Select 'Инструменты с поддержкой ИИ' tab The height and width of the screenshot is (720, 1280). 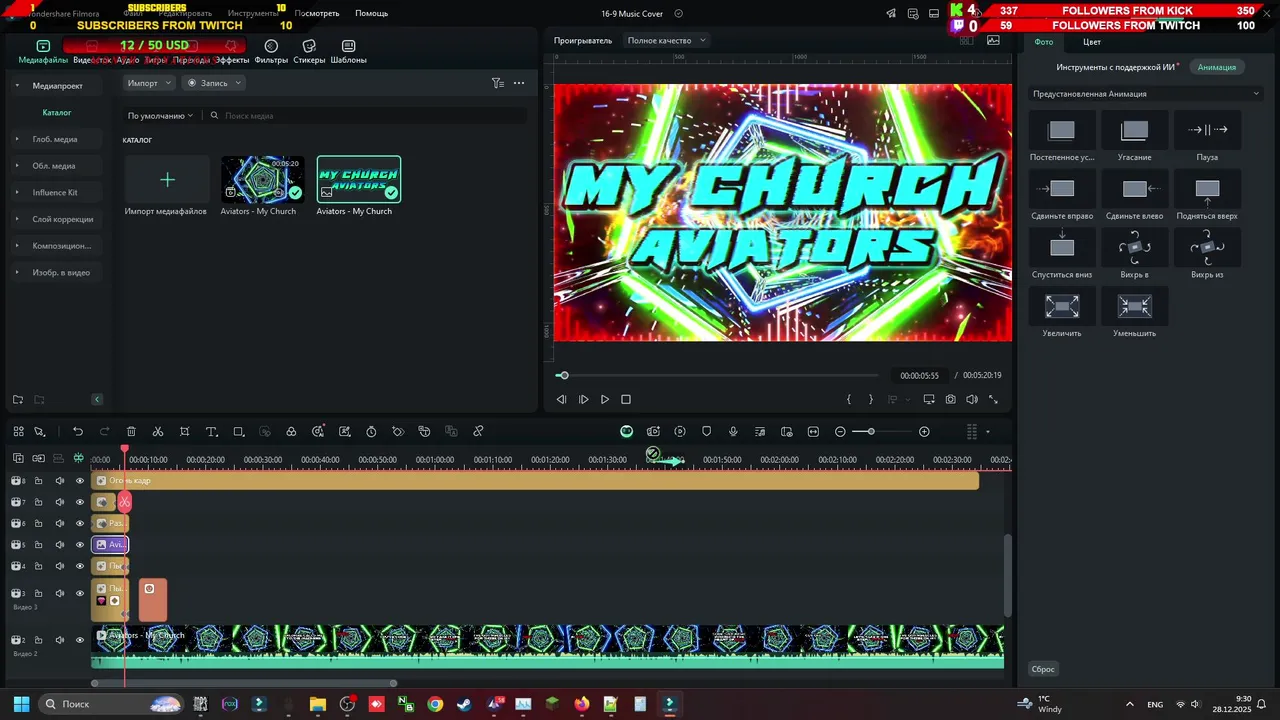pos(1115,67)
